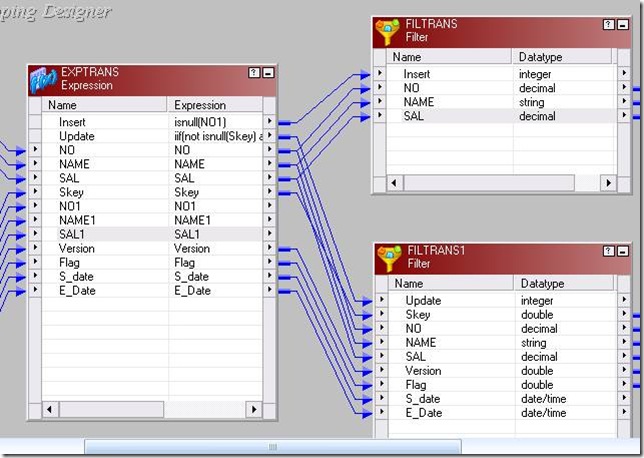Select the SAL1 port name in EXPTRANS
The height and width of the screenshot is (458, 644).
[x=72, y=234]
